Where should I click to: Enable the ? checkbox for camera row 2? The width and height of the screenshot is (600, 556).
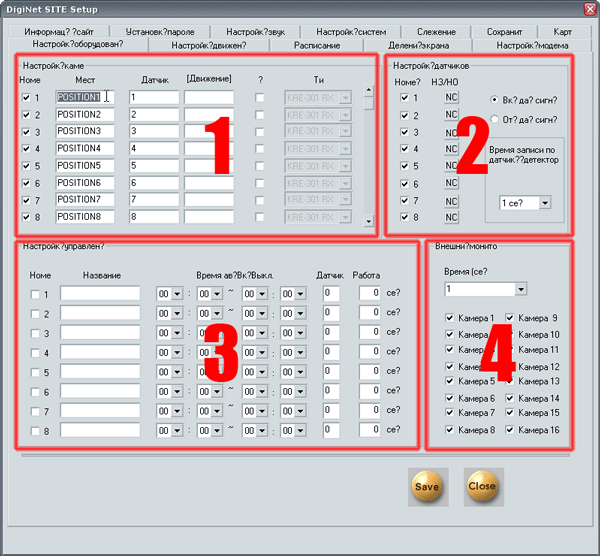(x=259, y=115)
